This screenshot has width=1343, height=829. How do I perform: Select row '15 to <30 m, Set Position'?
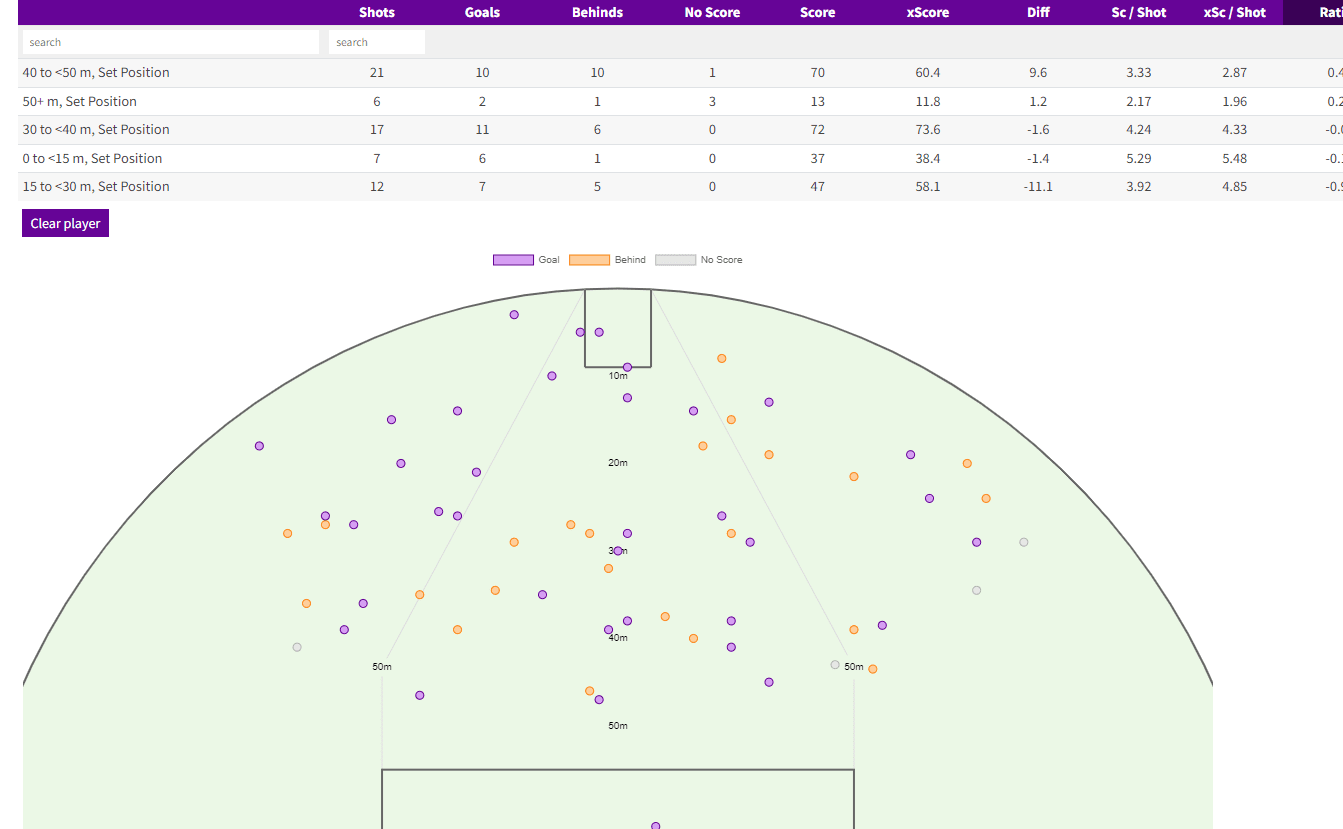pos(680,187)
